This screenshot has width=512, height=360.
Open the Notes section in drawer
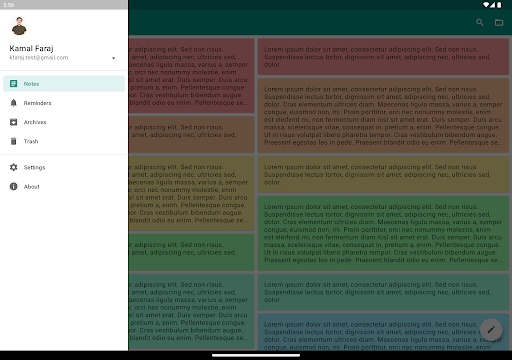[x=64, y=84]
